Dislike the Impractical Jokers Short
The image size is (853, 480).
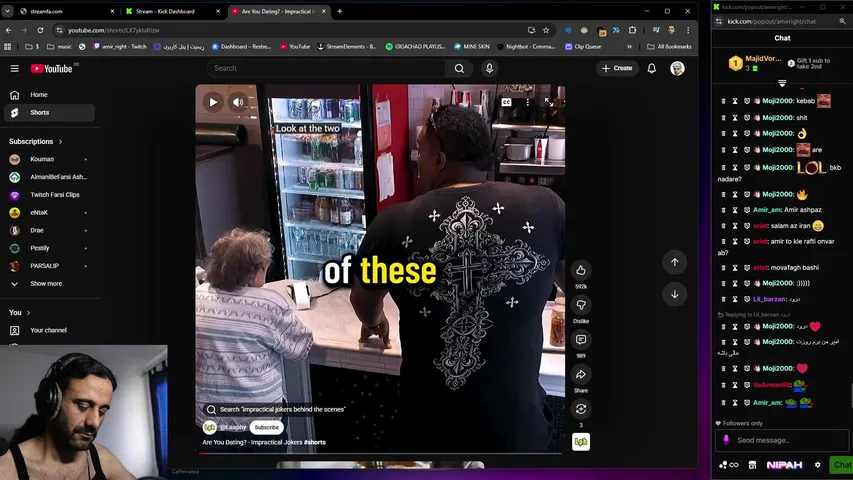click(x=581, y=305)
